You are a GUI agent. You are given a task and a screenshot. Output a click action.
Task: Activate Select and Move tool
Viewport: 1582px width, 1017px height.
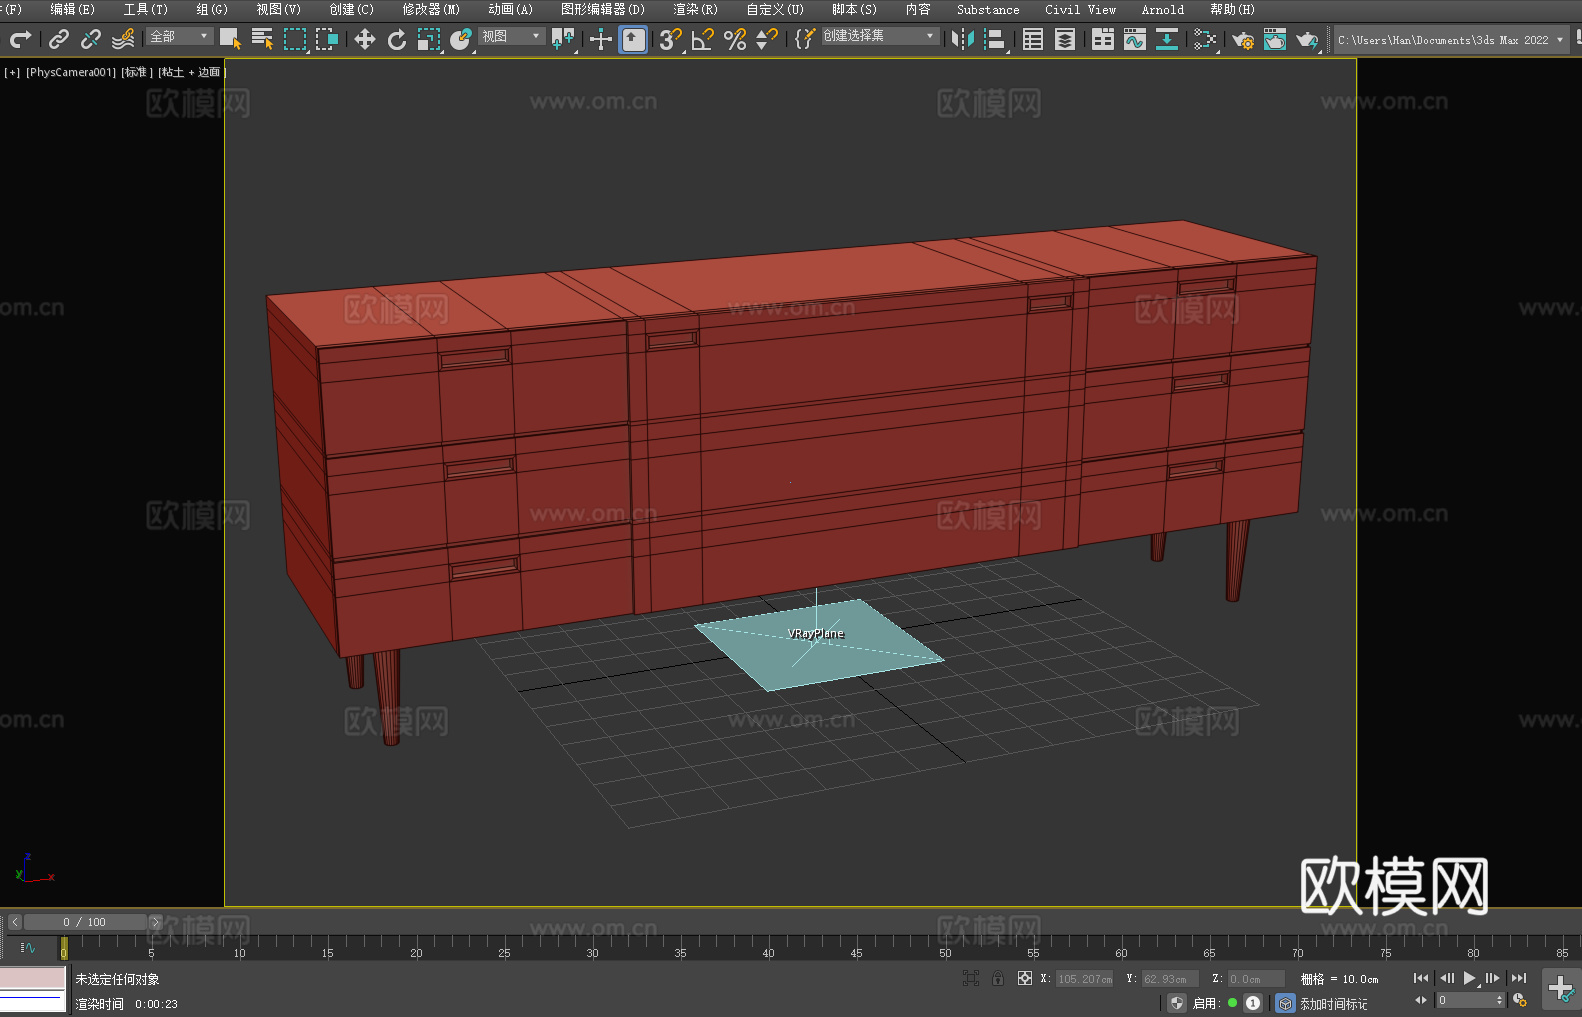365,39
